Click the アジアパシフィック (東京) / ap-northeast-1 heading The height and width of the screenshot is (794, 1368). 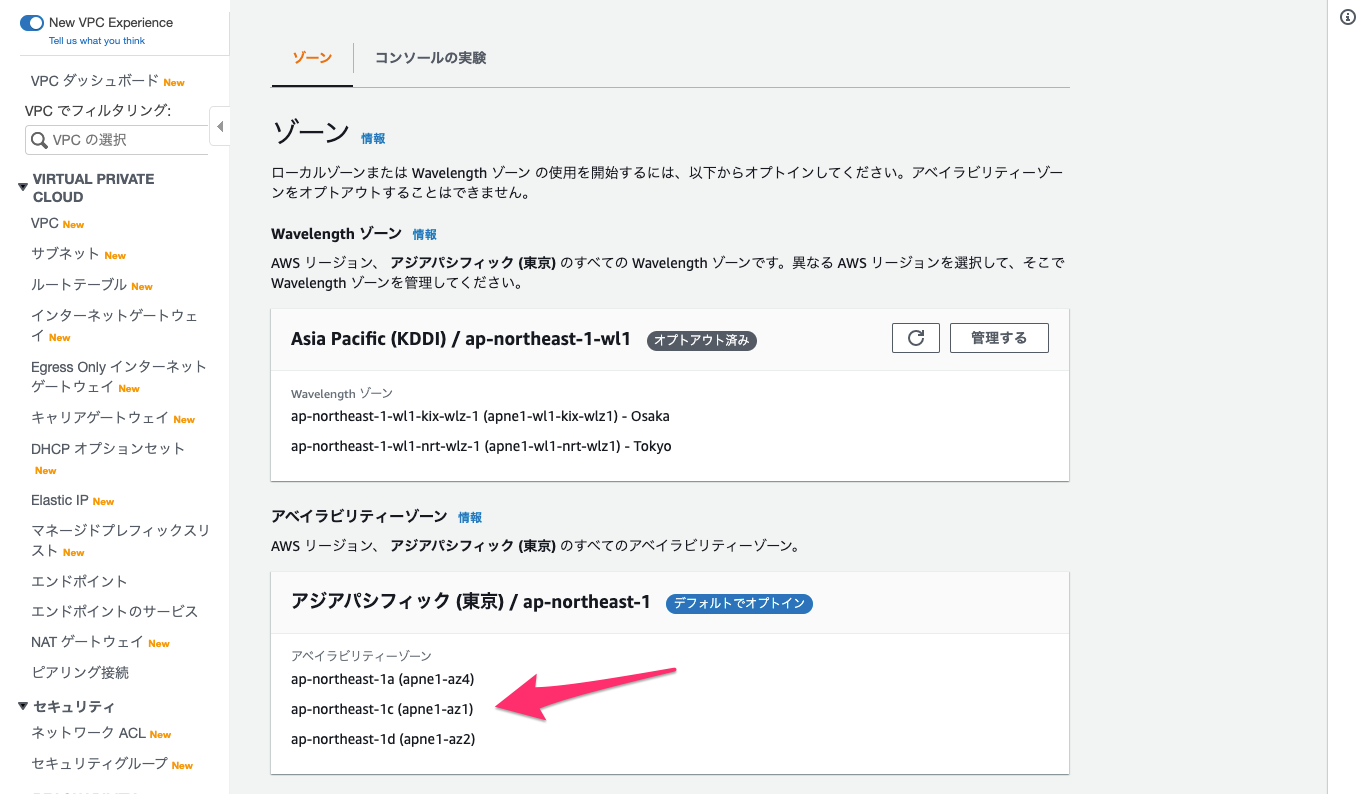[471, 602]
